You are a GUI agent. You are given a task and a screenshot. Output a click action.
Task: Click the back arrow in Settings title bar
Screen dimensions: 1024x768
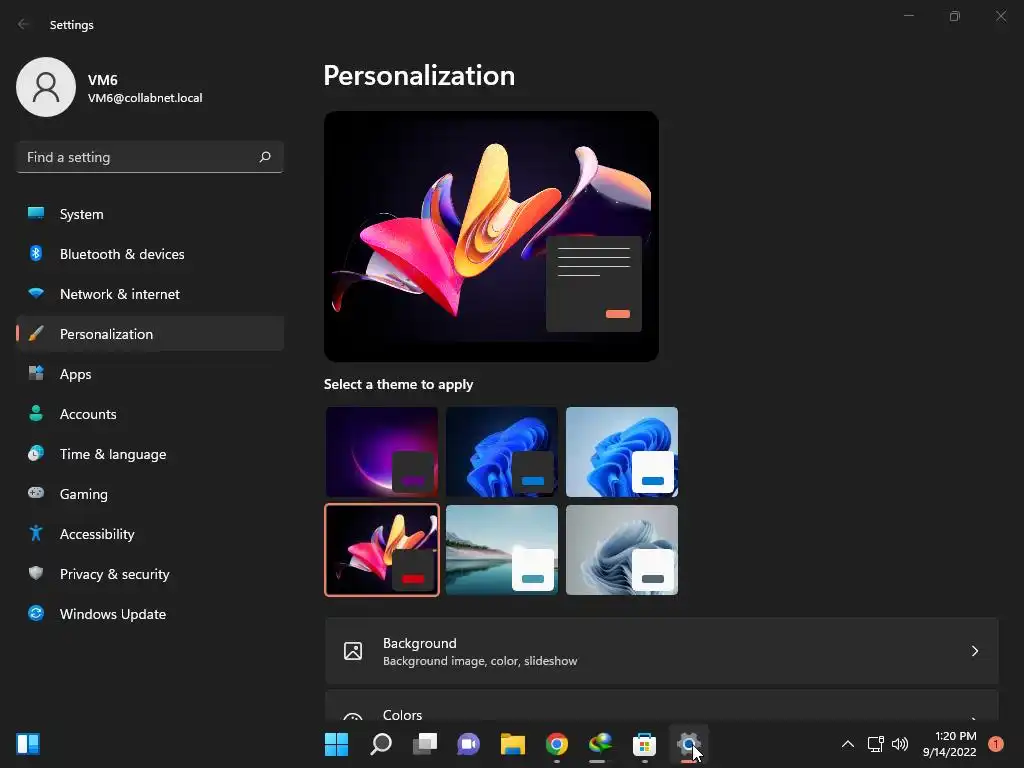pos(24,24)
